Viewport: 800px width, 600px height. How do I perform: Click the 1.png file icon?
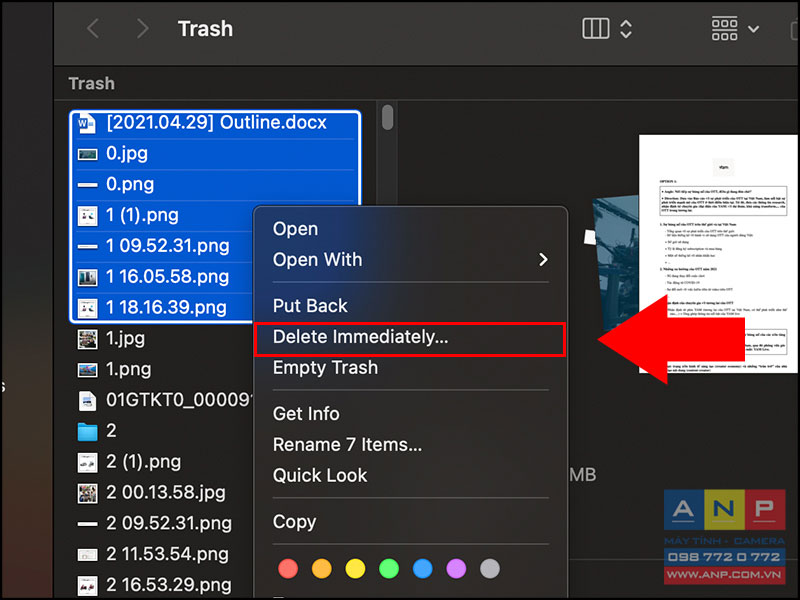point(87,370)
